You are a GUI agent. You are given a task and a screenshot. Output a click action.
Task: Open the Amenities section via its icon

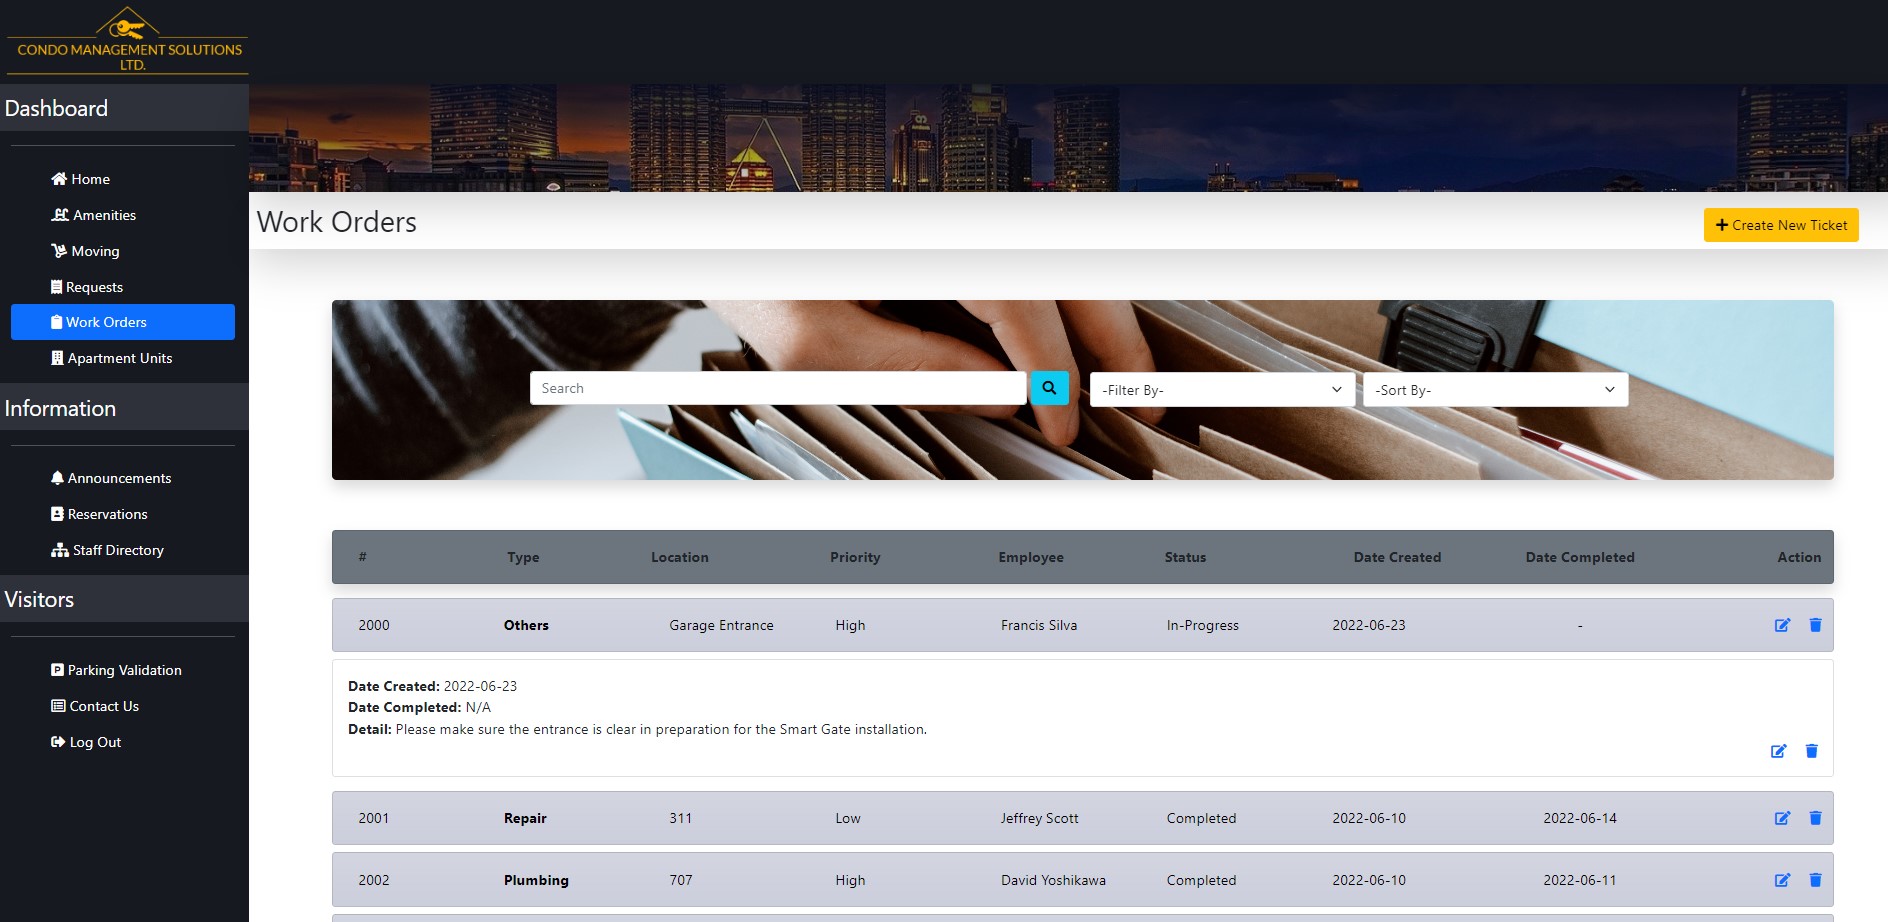tap(59, 215)
